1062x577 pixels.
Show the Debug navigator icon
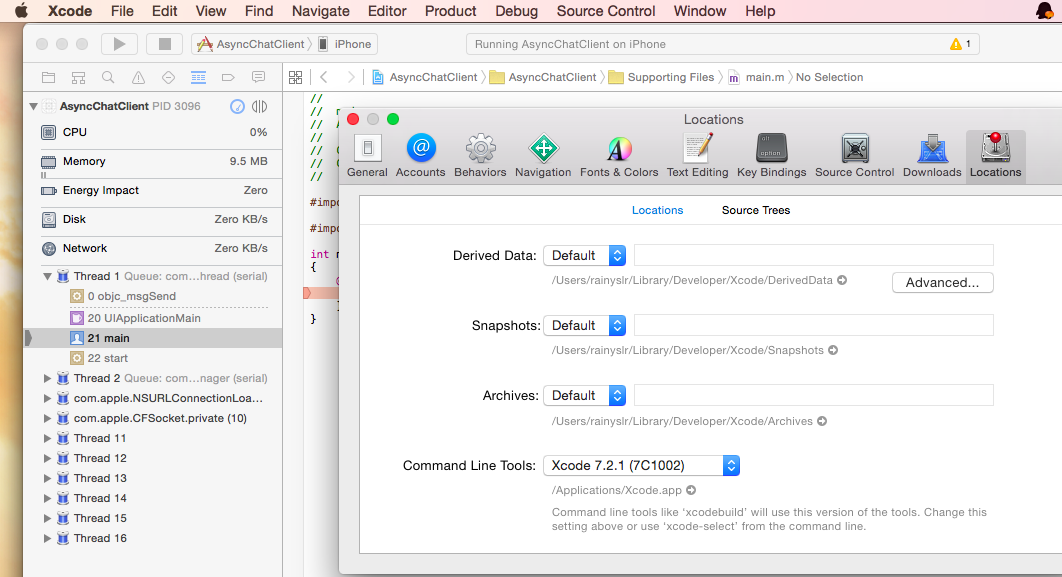tap(198, 77)
